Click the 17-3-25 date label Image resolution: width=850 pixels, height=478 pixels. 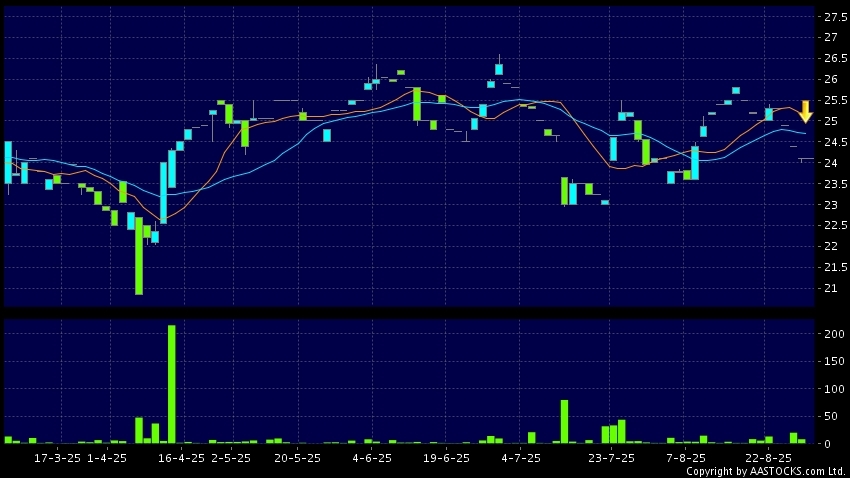coord(57,458)
